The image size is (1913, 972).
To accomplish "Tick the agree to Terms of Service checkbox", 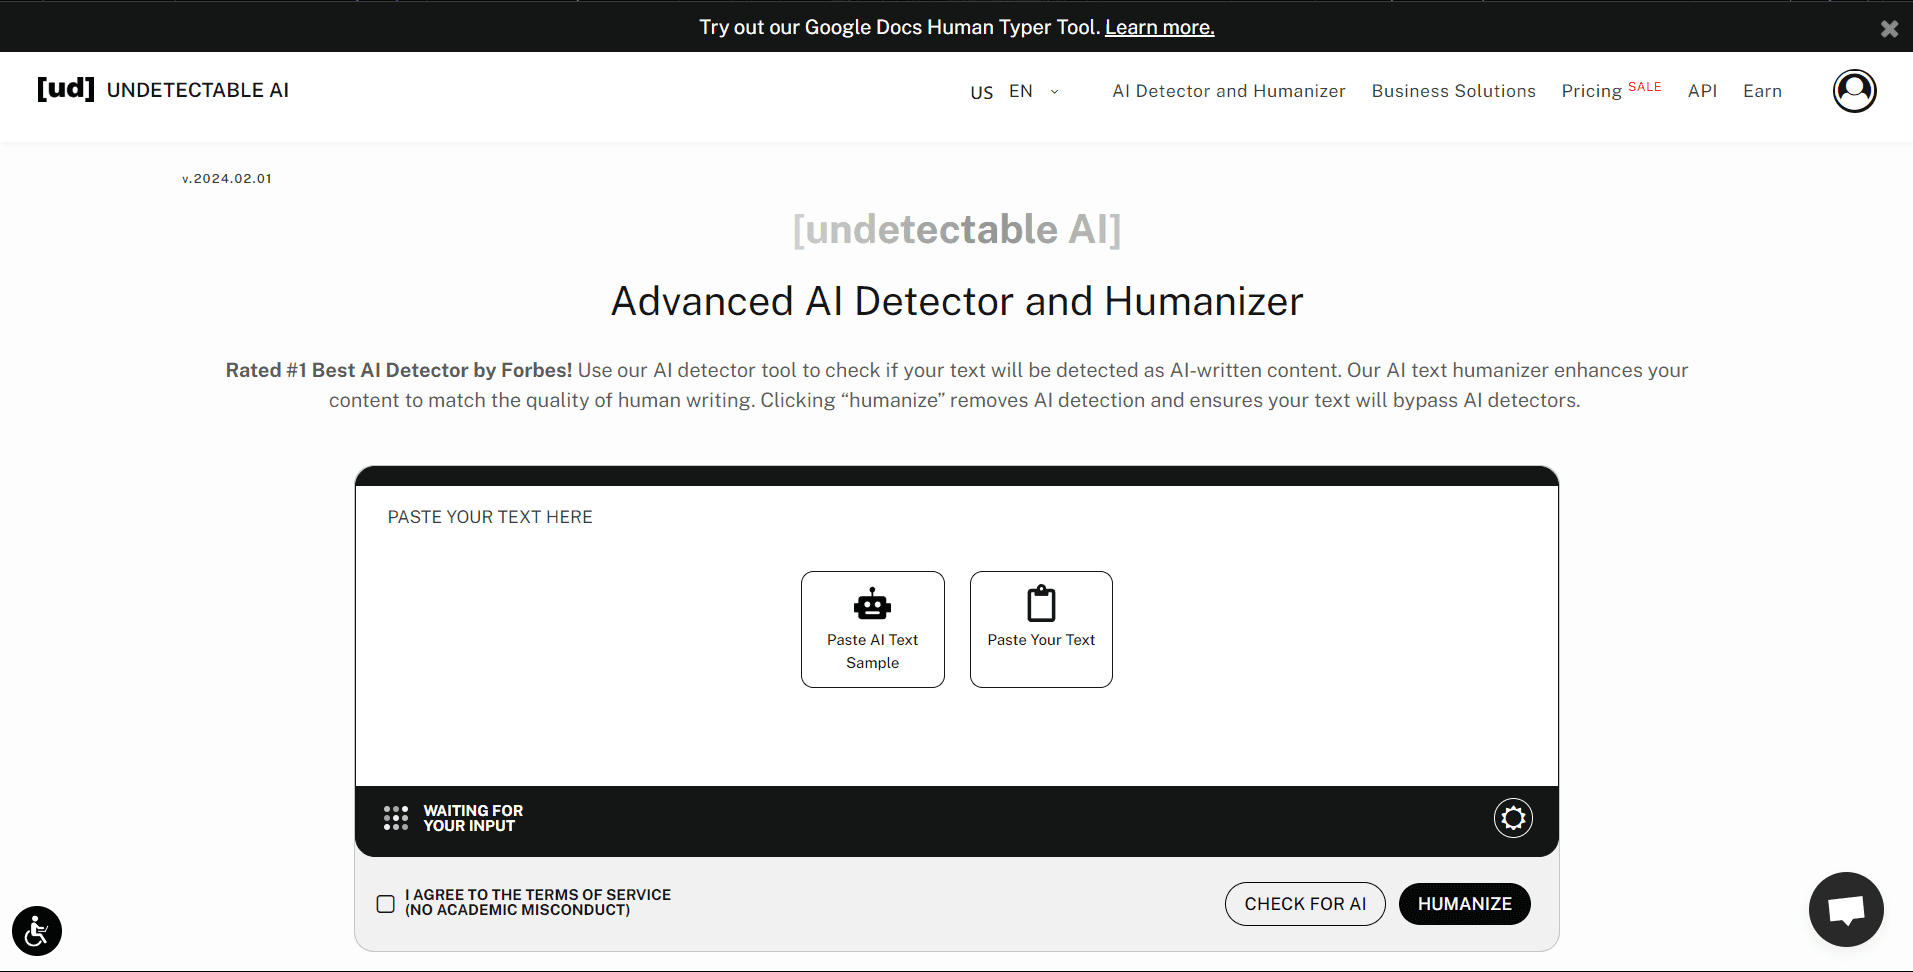I will tap(386, 904).
